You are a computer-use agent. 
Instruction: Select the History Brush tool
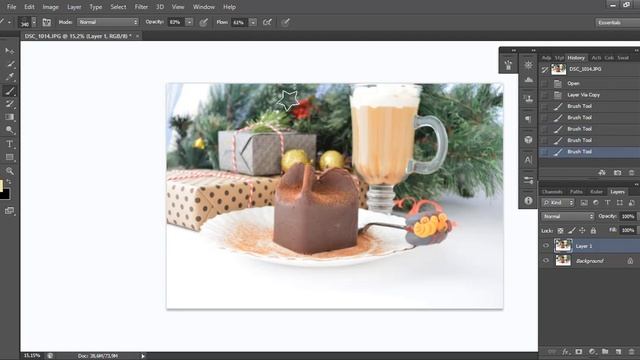point(9,104)
